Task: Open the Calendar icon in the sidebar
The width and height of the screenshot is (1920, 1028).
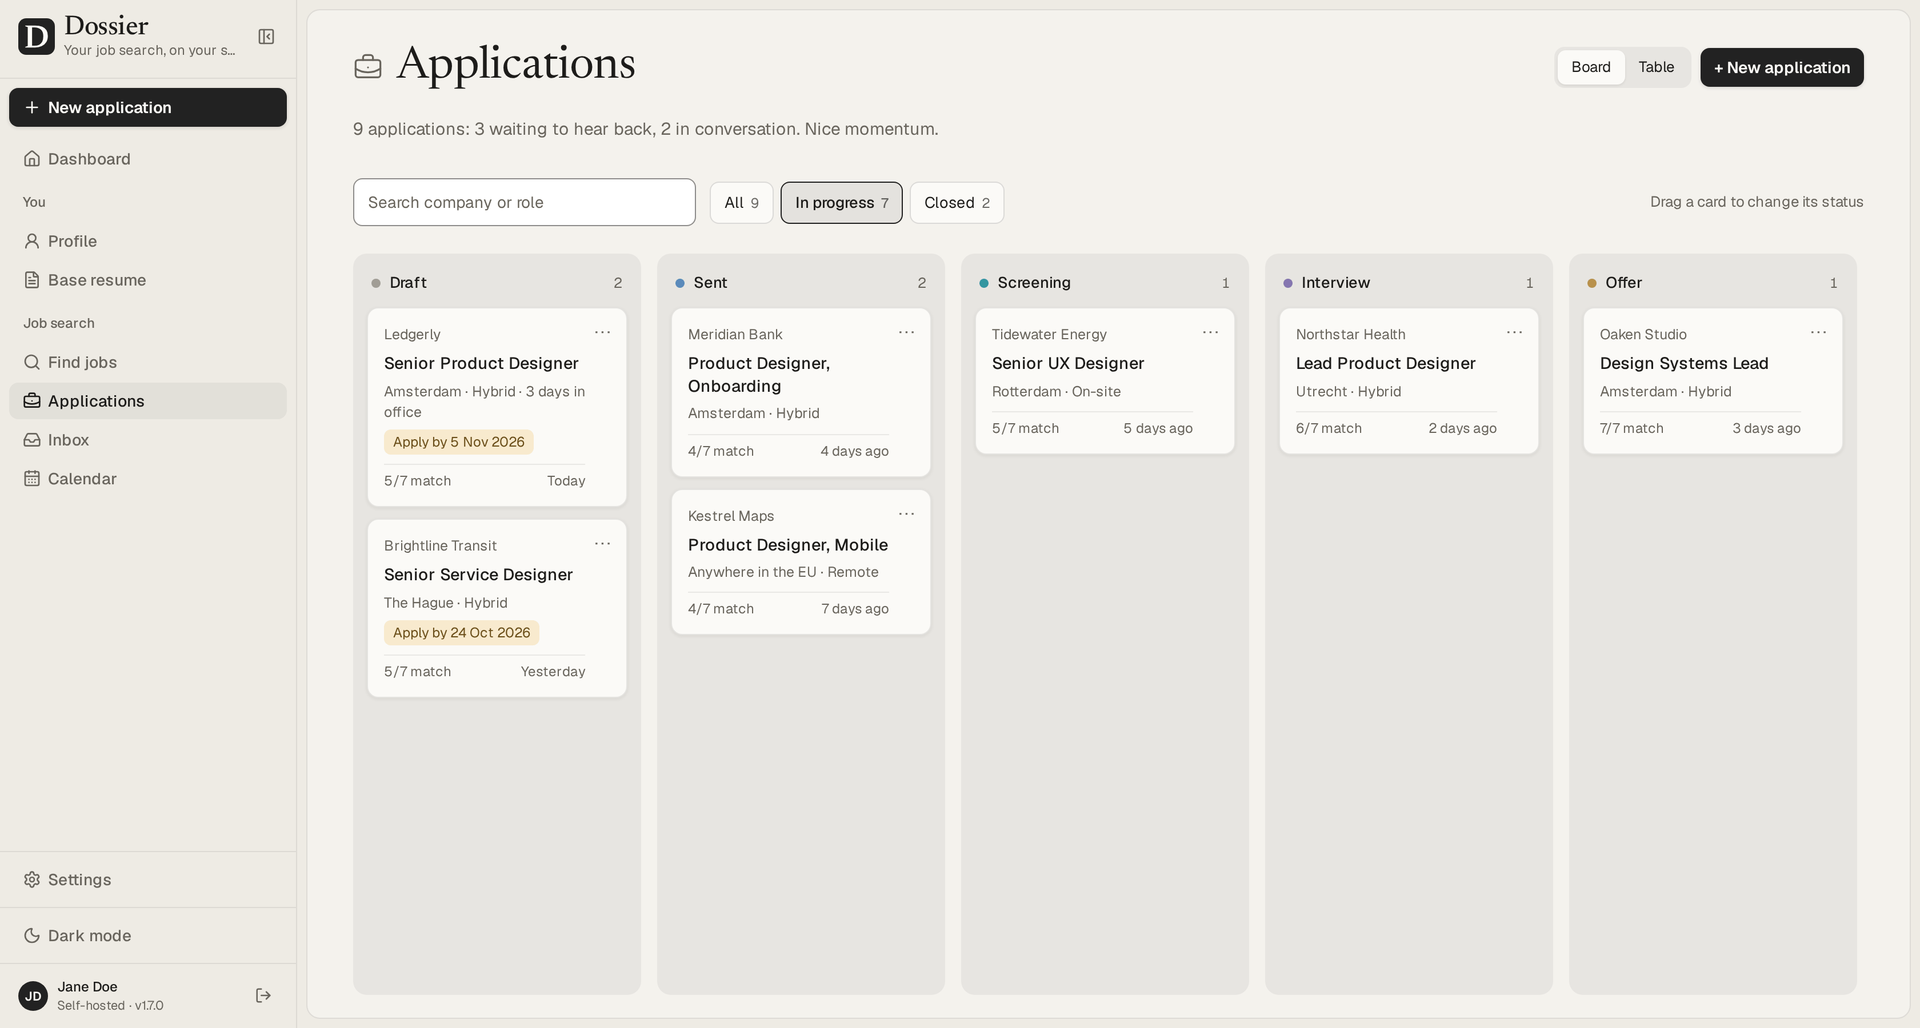Action: tap(32, 479)
